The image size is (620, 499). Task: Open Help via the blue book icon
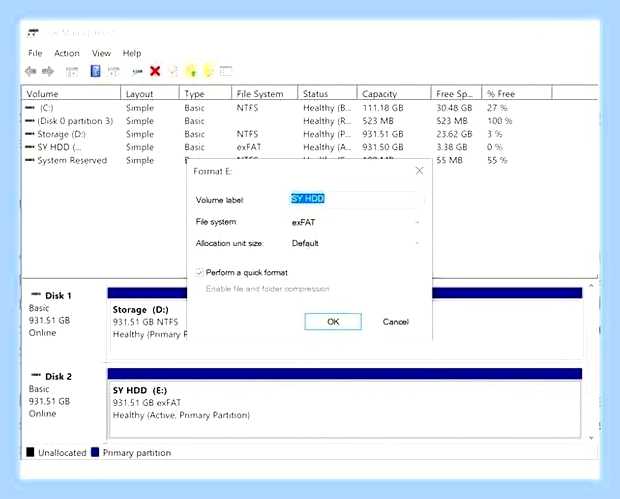point(95,72)
